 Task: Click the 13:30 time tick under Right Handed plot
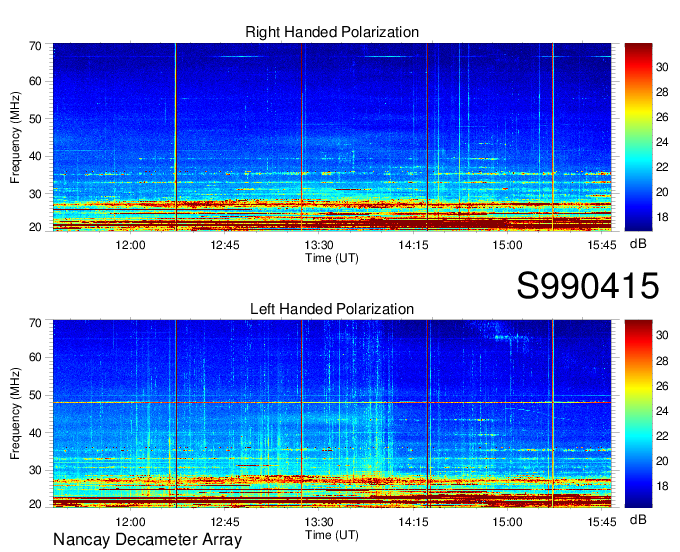319,245
